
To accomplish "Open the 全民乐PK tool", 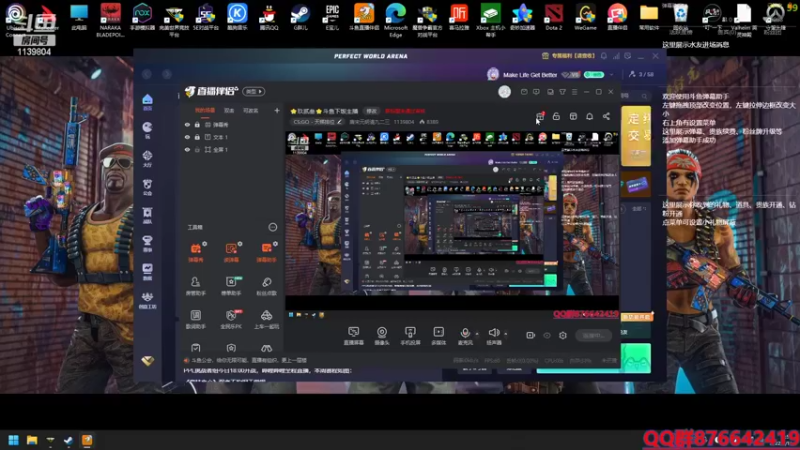I will [231, 319].
